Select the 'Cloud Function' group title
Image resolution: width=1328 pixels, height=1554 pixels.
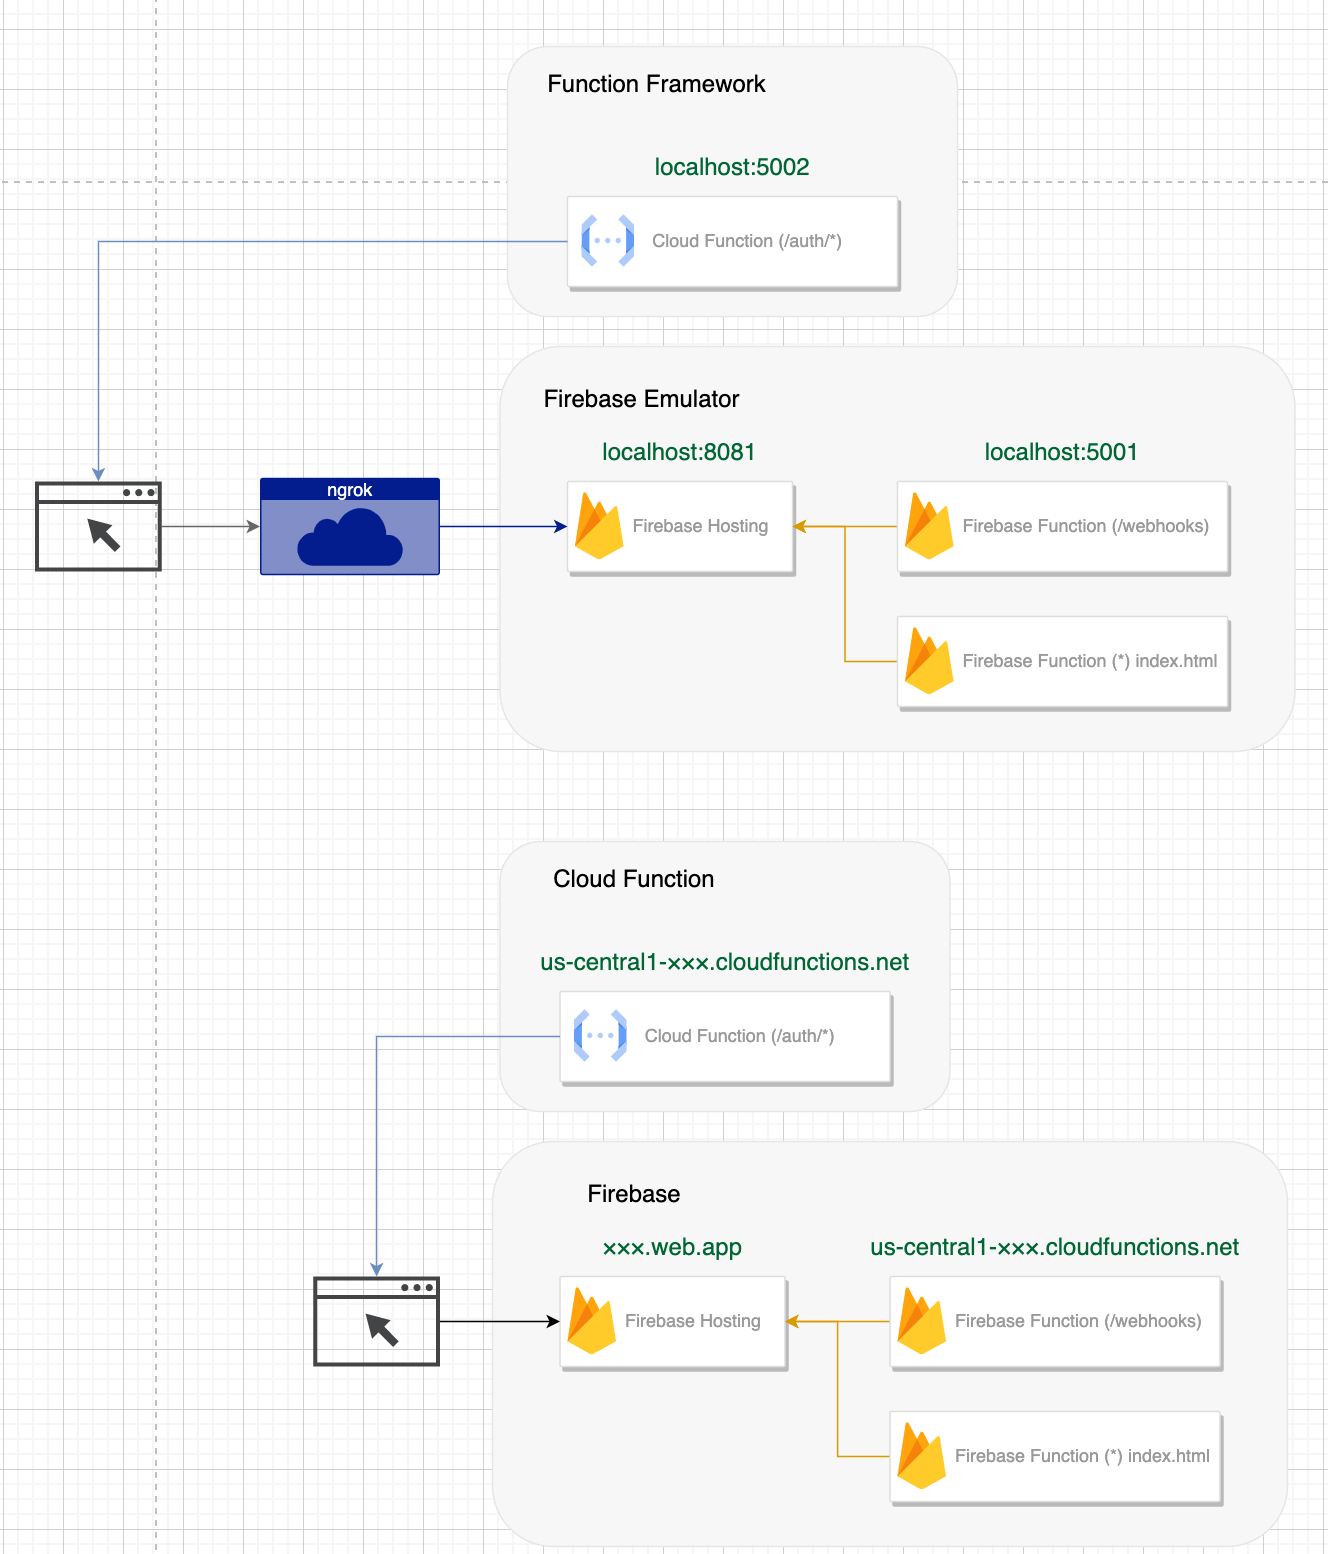tap(634, 879)
